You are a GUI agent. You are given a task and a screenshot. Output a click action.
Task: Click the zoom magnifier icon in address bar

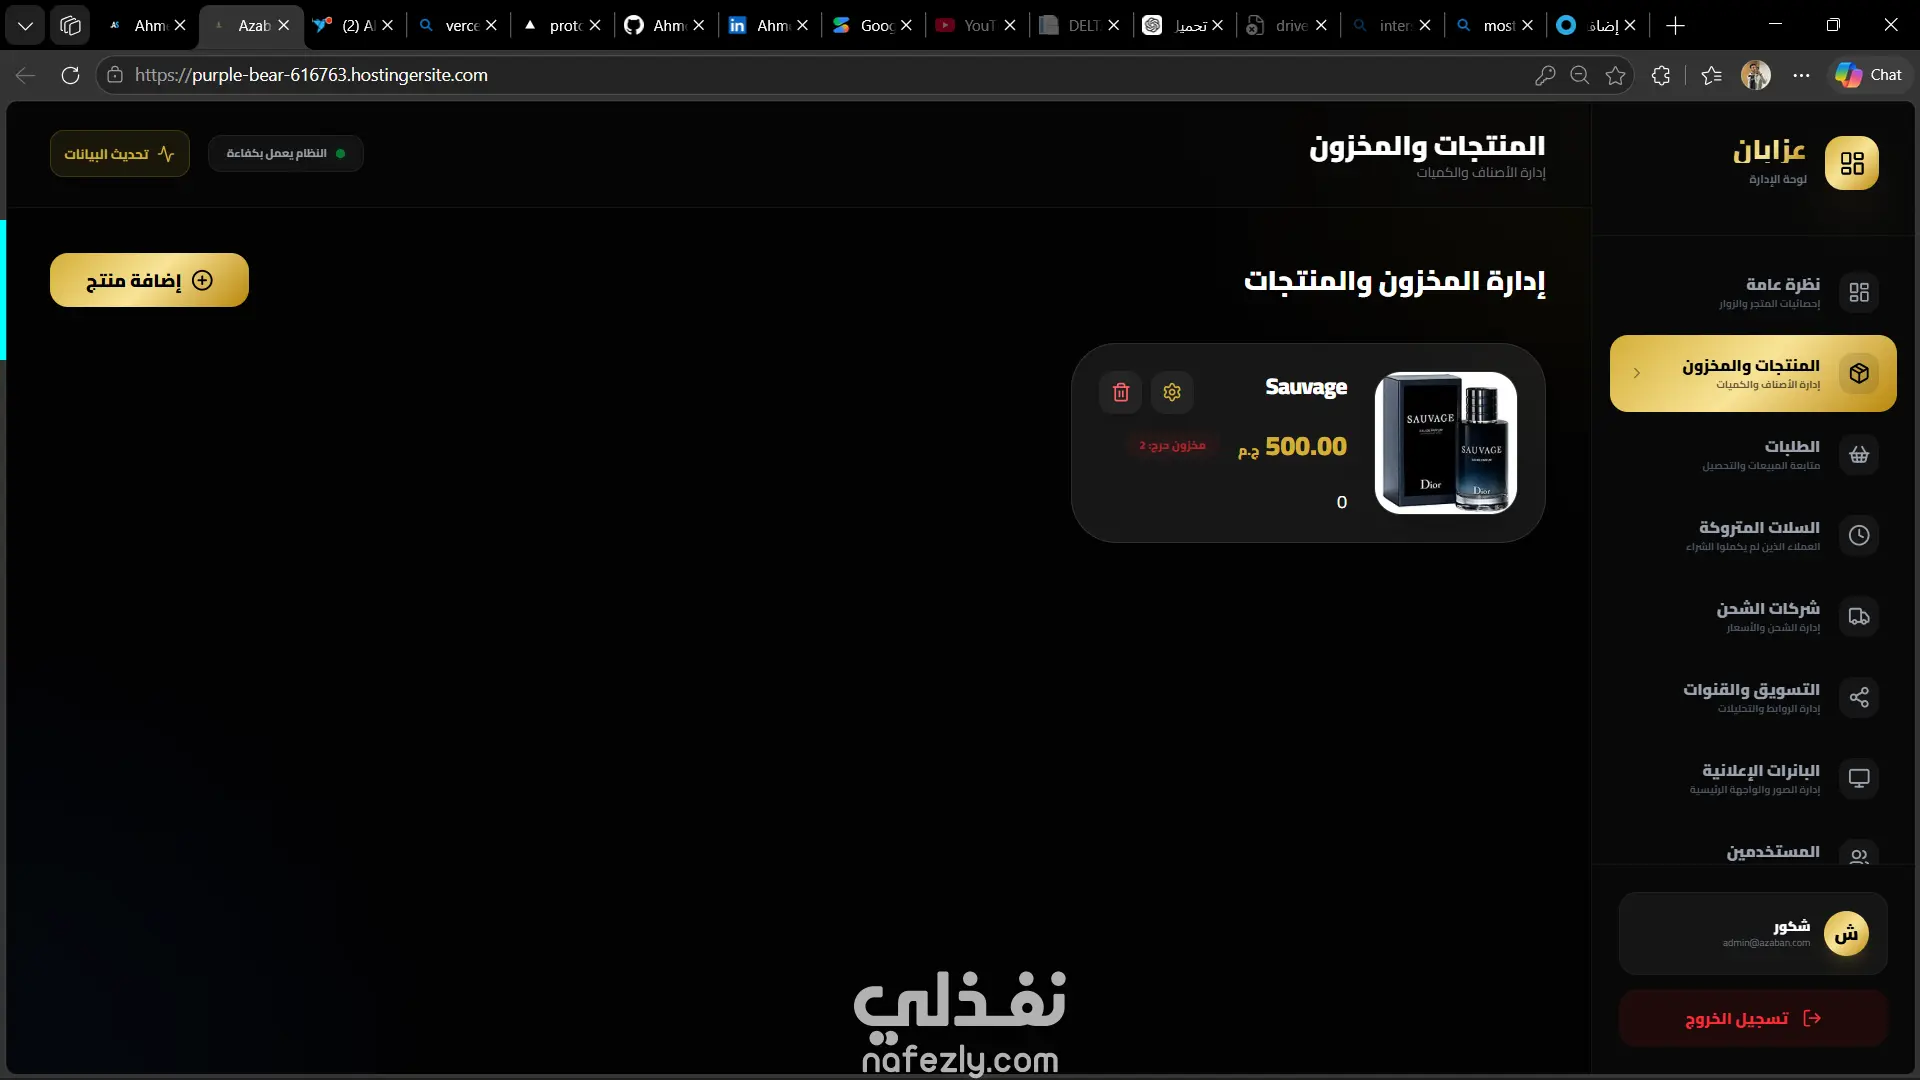point(1580,75)
